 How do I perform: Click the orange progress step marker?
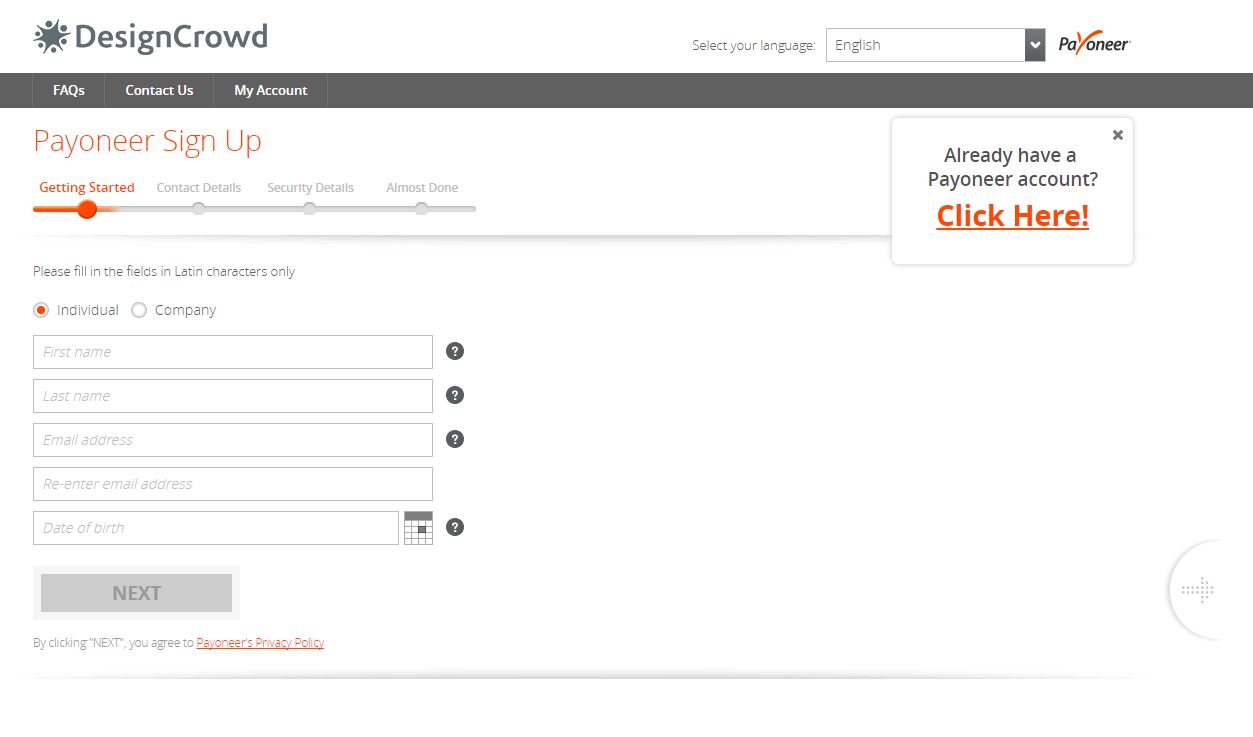point(87,209)
